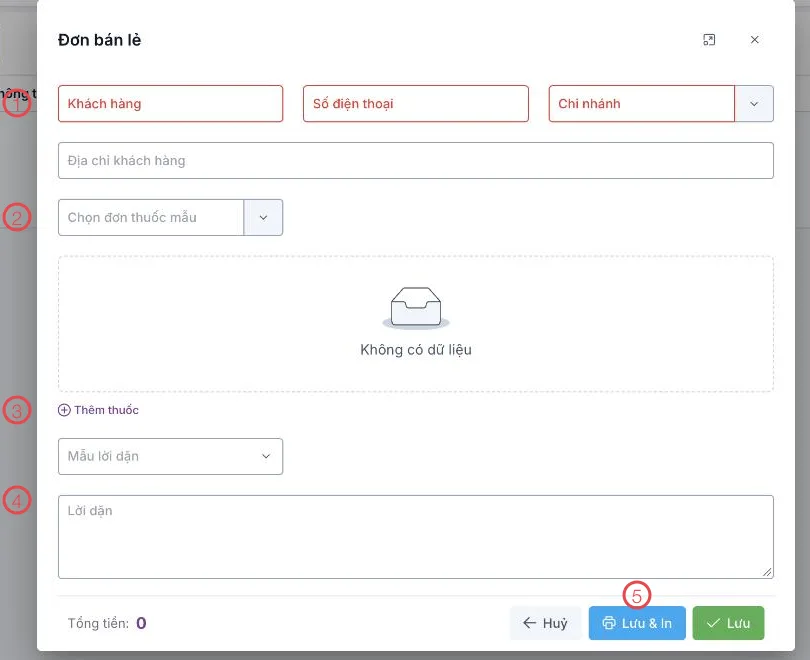This screenshot has width=810, height=660.
Task: Click into the Chi nhánh combo box
Action: point(642,104)
